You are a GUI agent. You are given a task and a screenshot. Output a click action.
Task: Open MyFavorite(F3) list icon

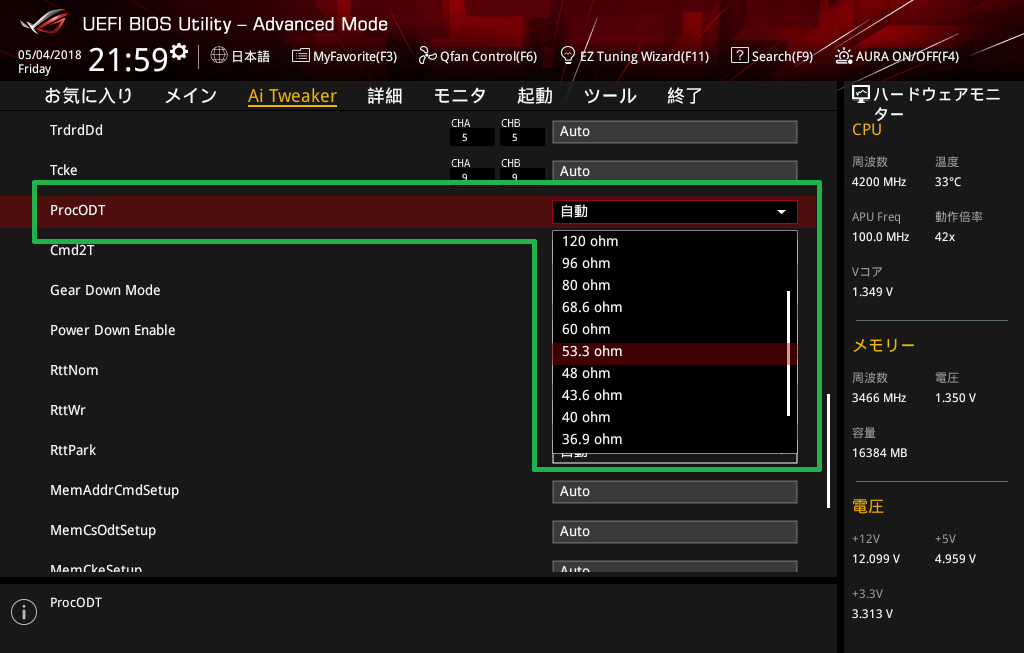300,56
